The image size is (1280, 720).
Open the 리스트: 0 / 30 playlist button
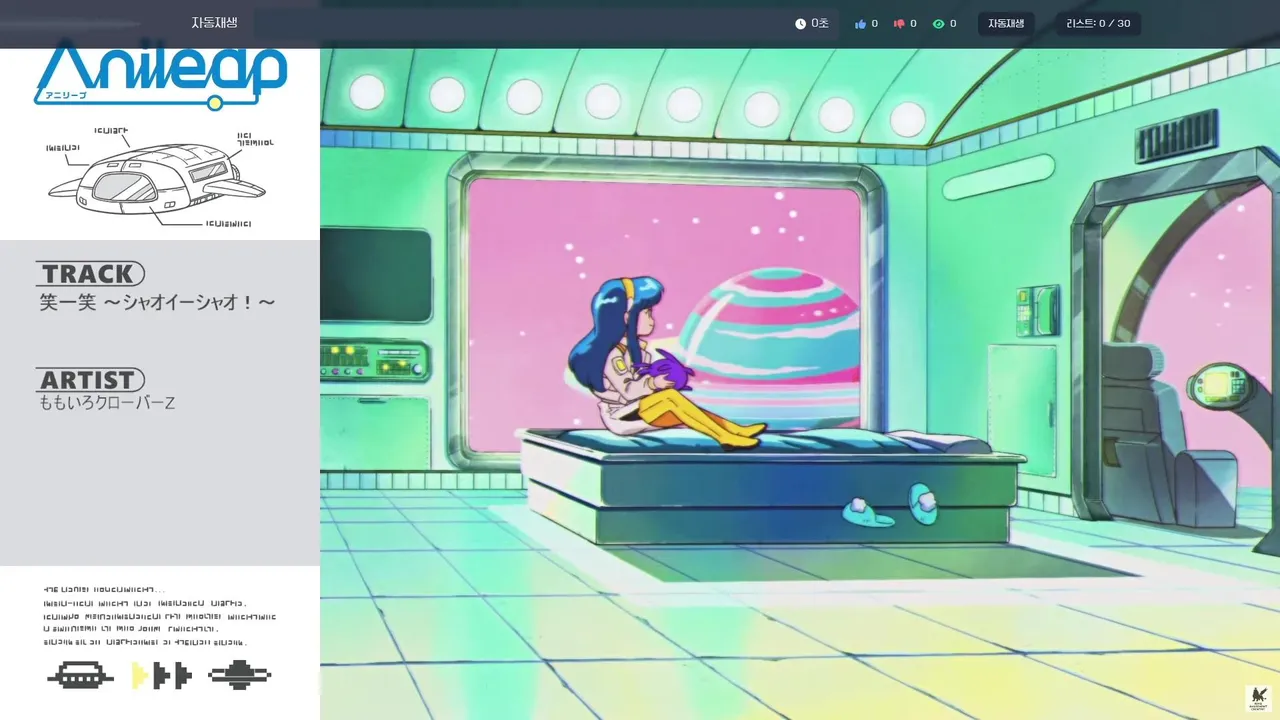[x=1098, y=24]
